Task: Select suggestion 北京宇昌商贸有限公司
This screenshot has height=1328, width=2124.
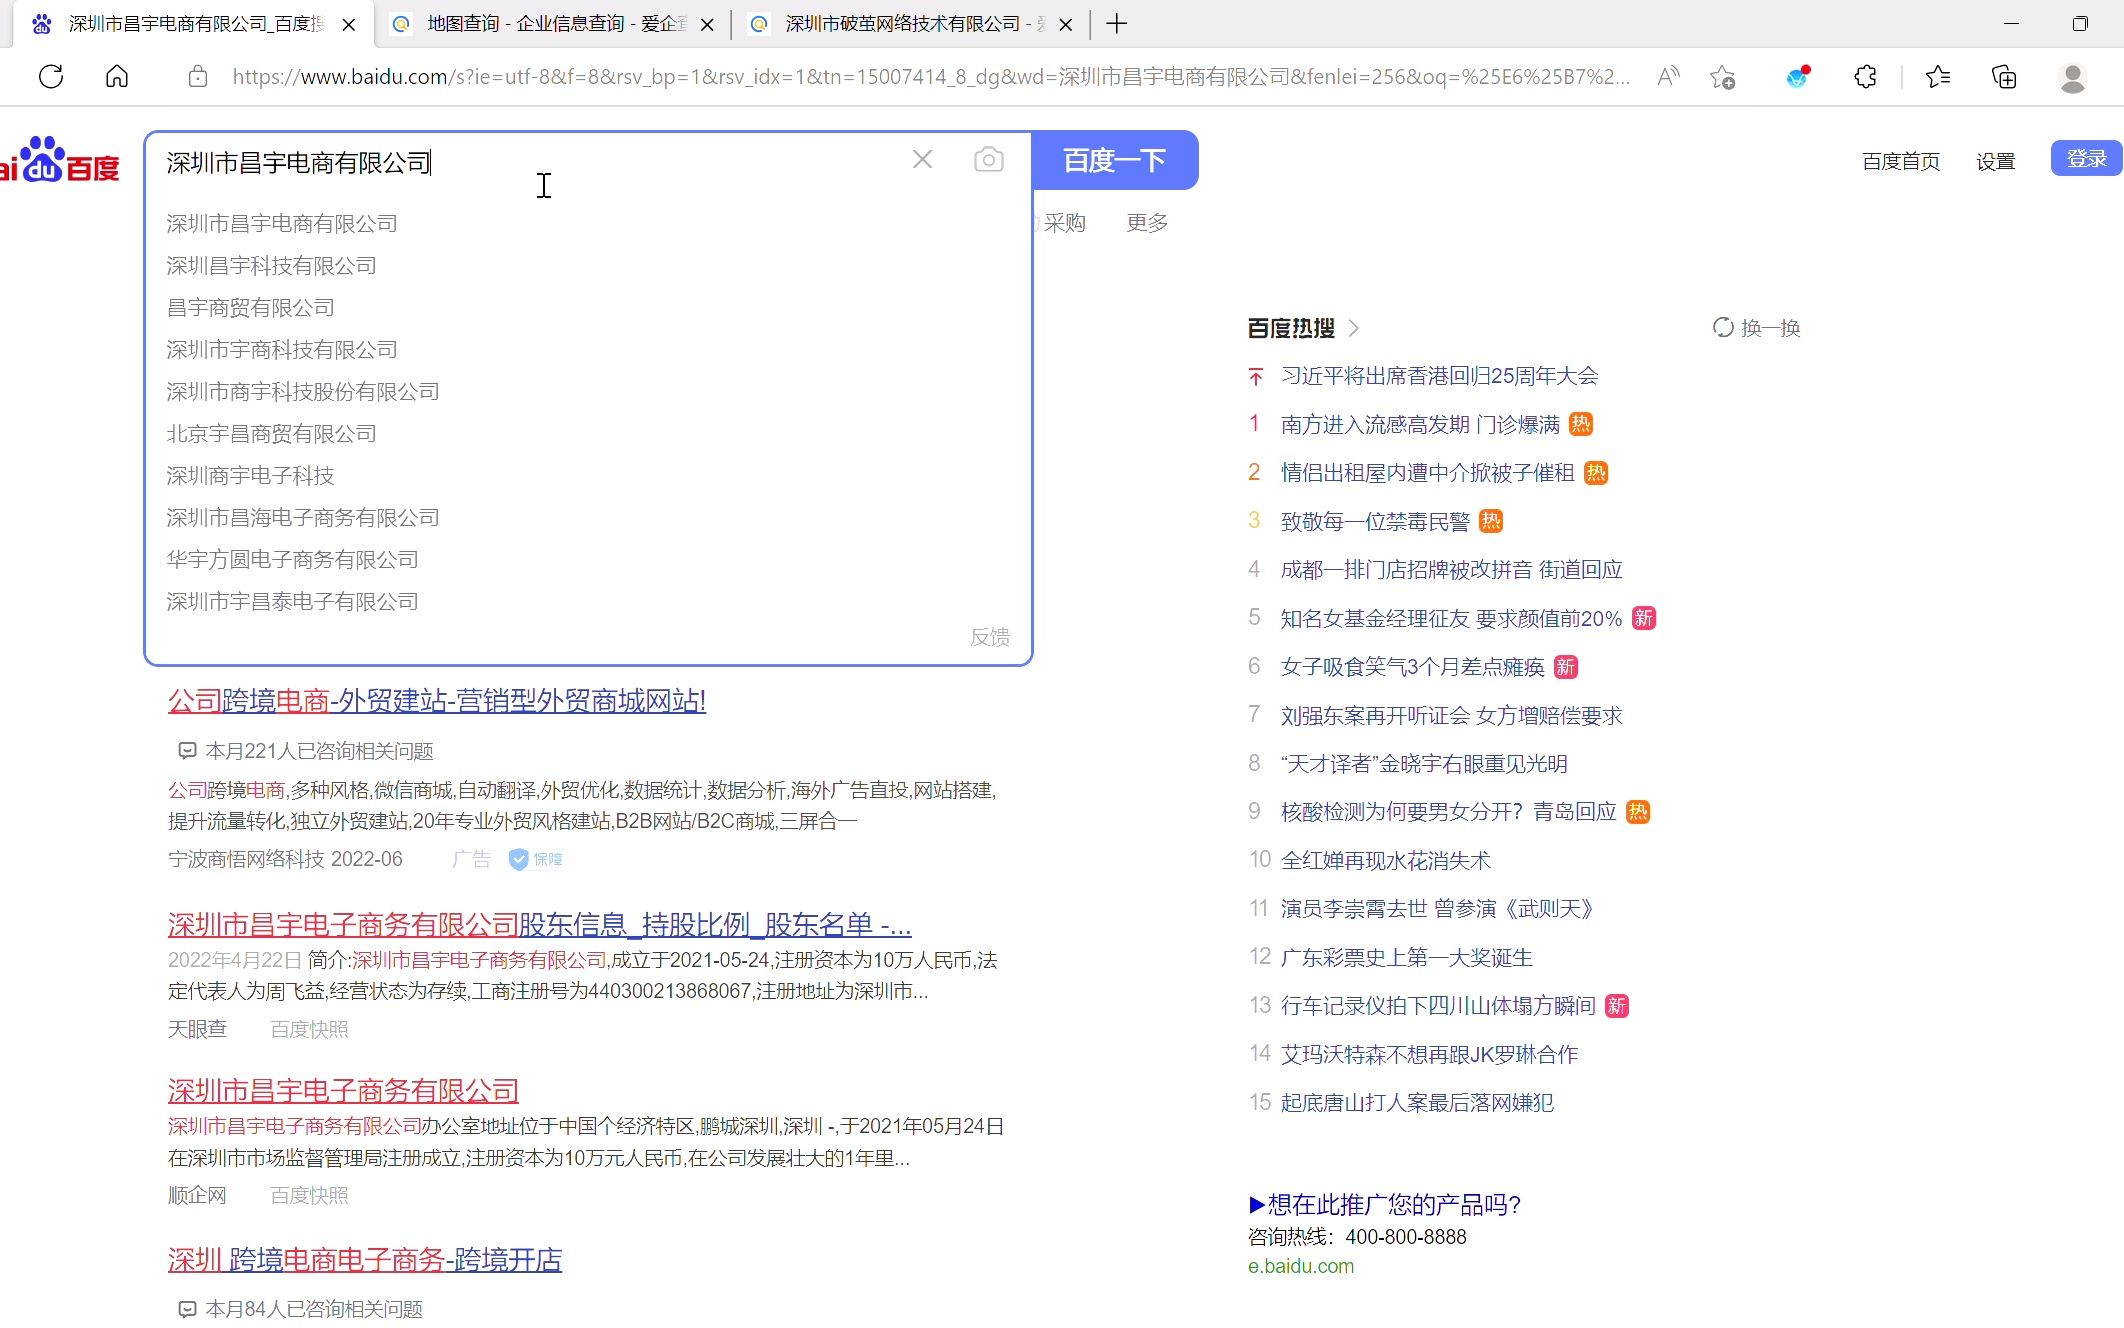Action: 271,434
